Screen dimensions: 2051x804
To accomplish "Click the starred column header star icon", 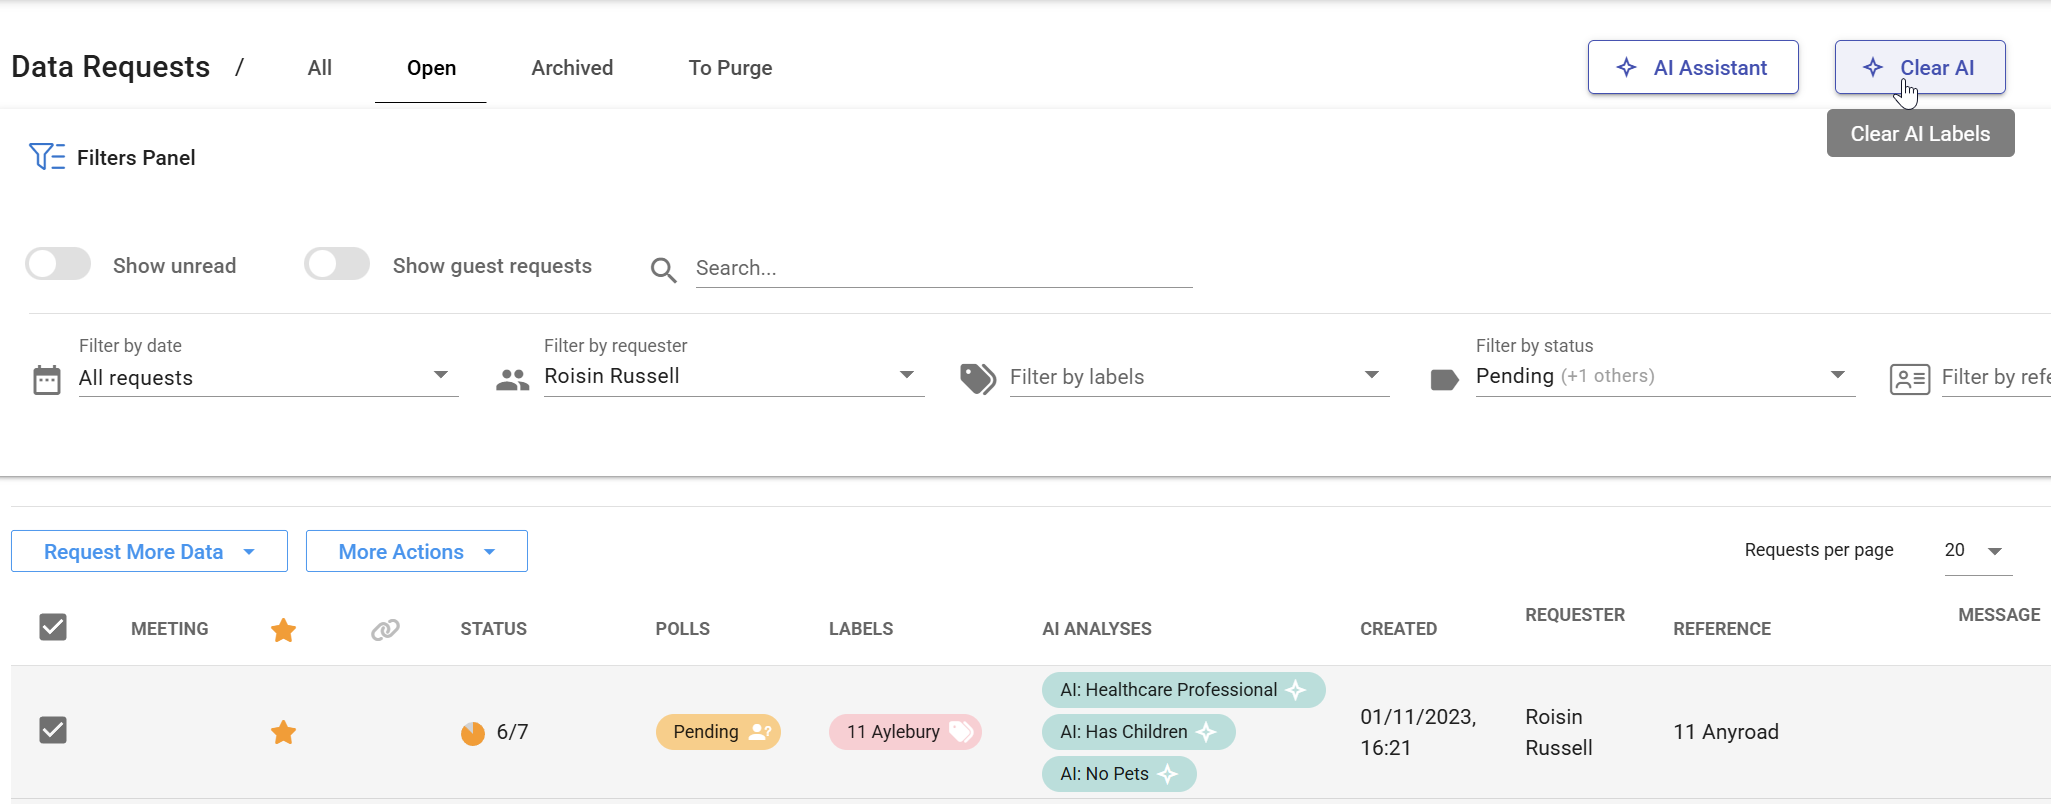I will (x=284, y=630).
